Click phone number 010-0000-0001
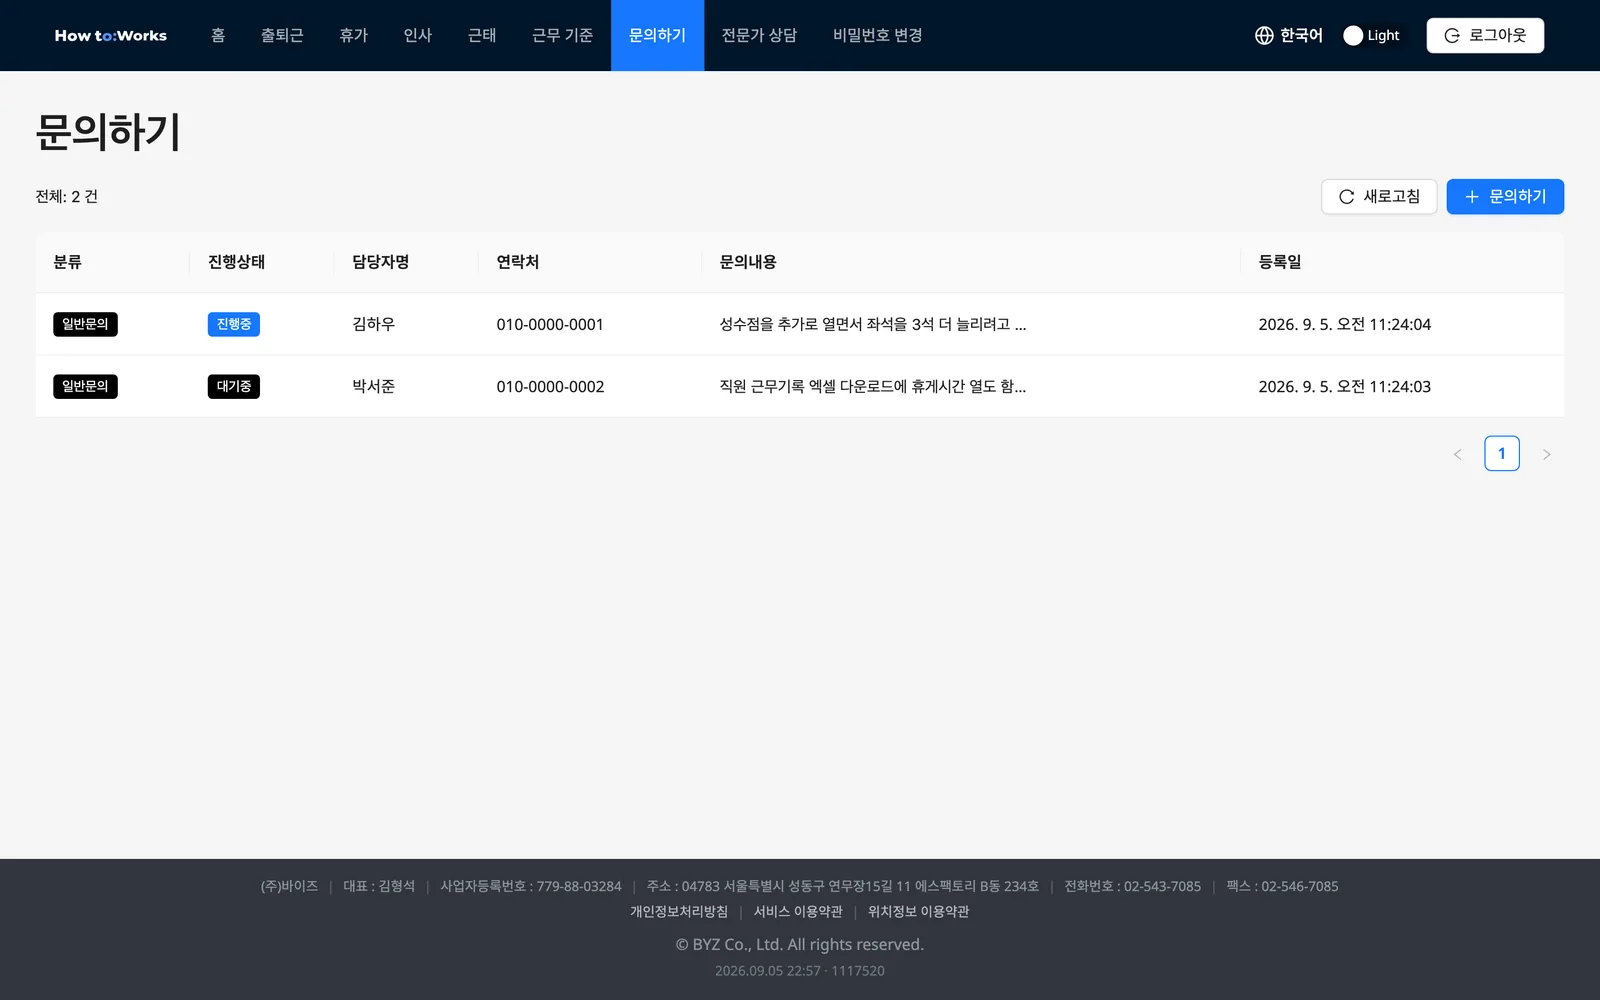The width and height of the screenshot is (1600, 1000). click(x=550, y=324)
